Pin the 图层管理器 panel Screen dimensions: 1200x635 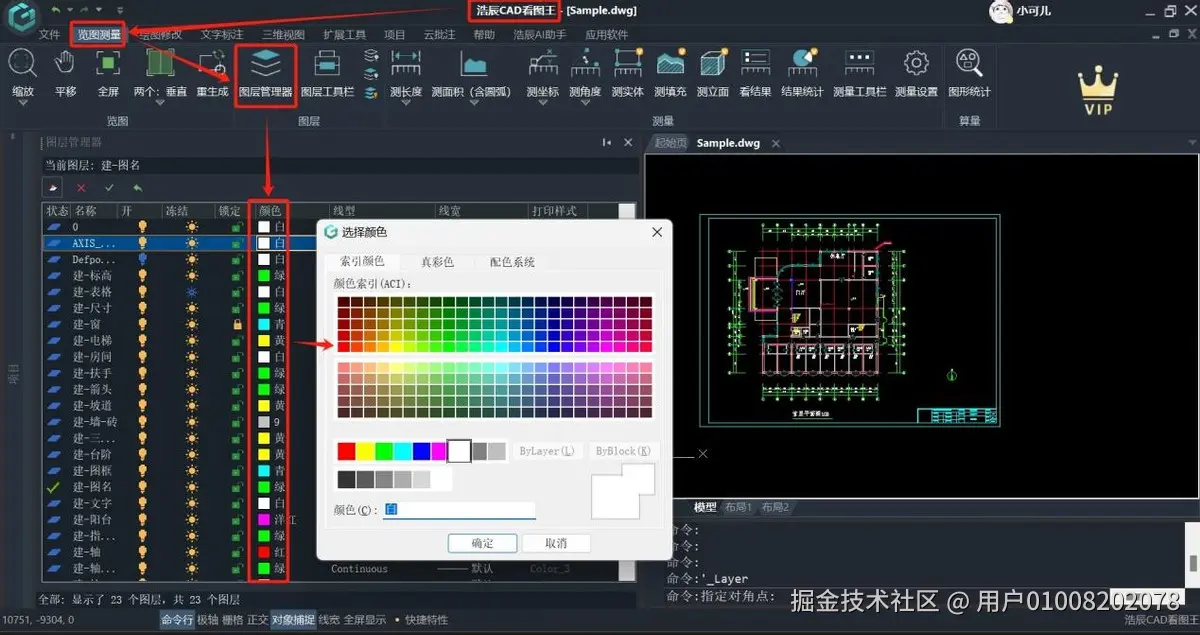[x=606, y=143]
